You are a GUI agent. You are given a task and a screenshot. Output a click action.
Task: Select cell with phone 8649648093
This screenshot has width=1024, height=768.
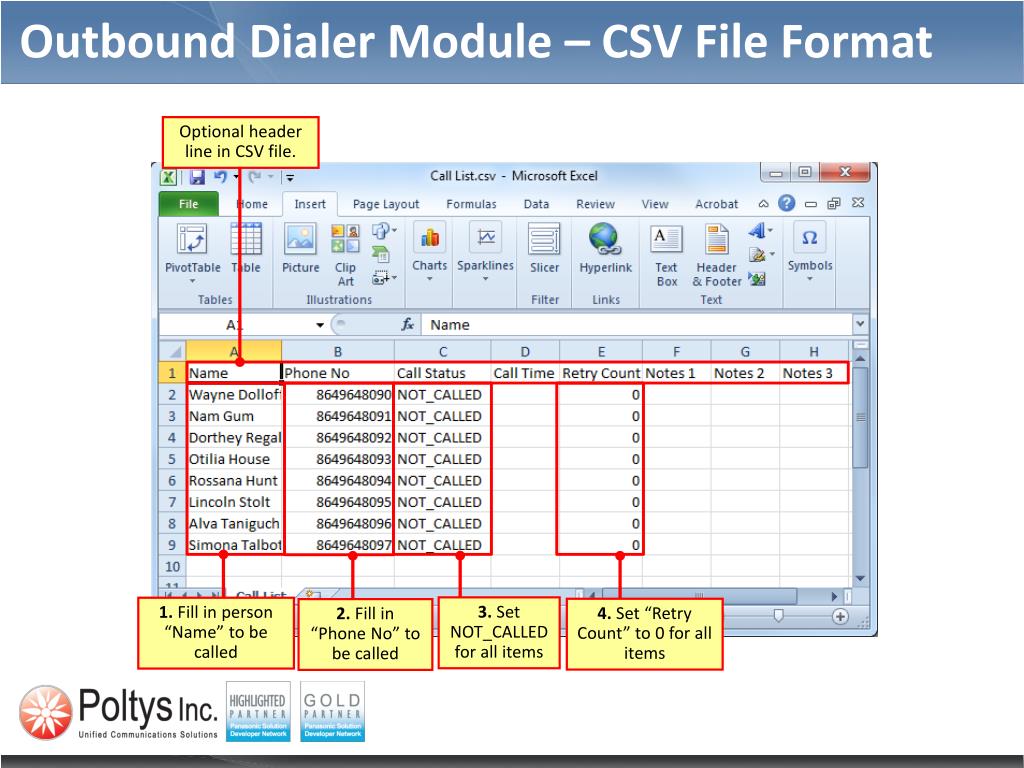pyautogui.click(x=338, y=459)
